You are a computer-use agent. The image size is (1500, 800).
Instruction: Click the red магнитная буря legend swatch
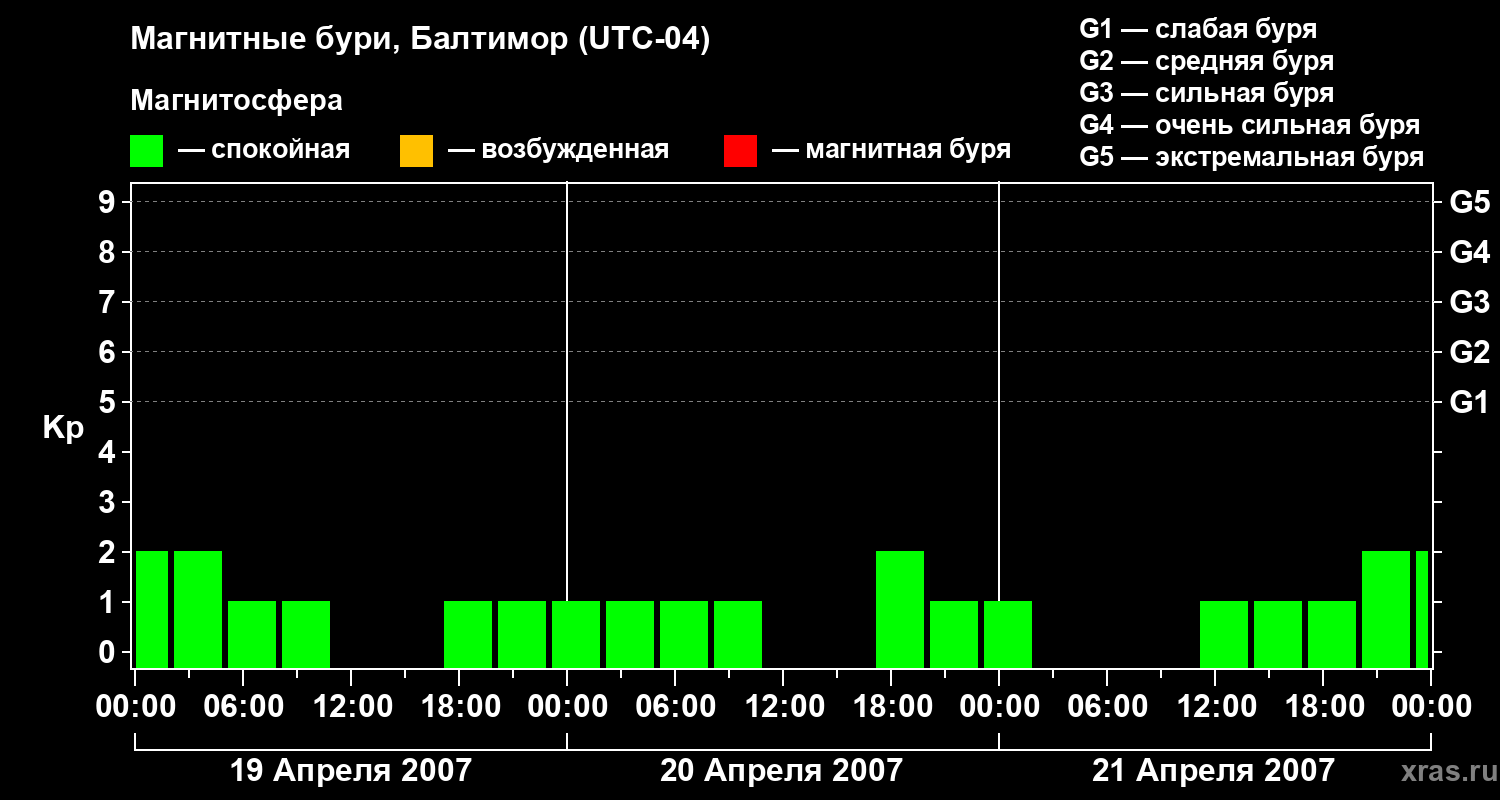pyautogui.click(x=740, y=151)
